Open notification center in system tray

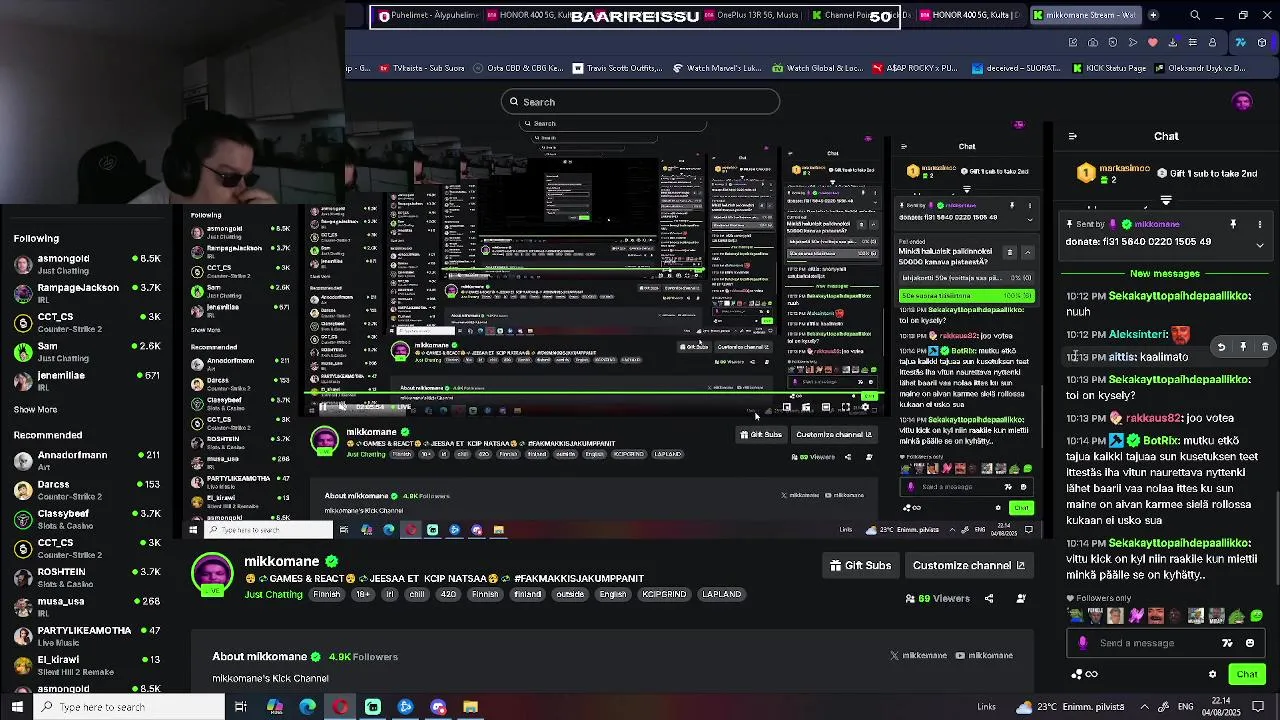point(1258,707)
